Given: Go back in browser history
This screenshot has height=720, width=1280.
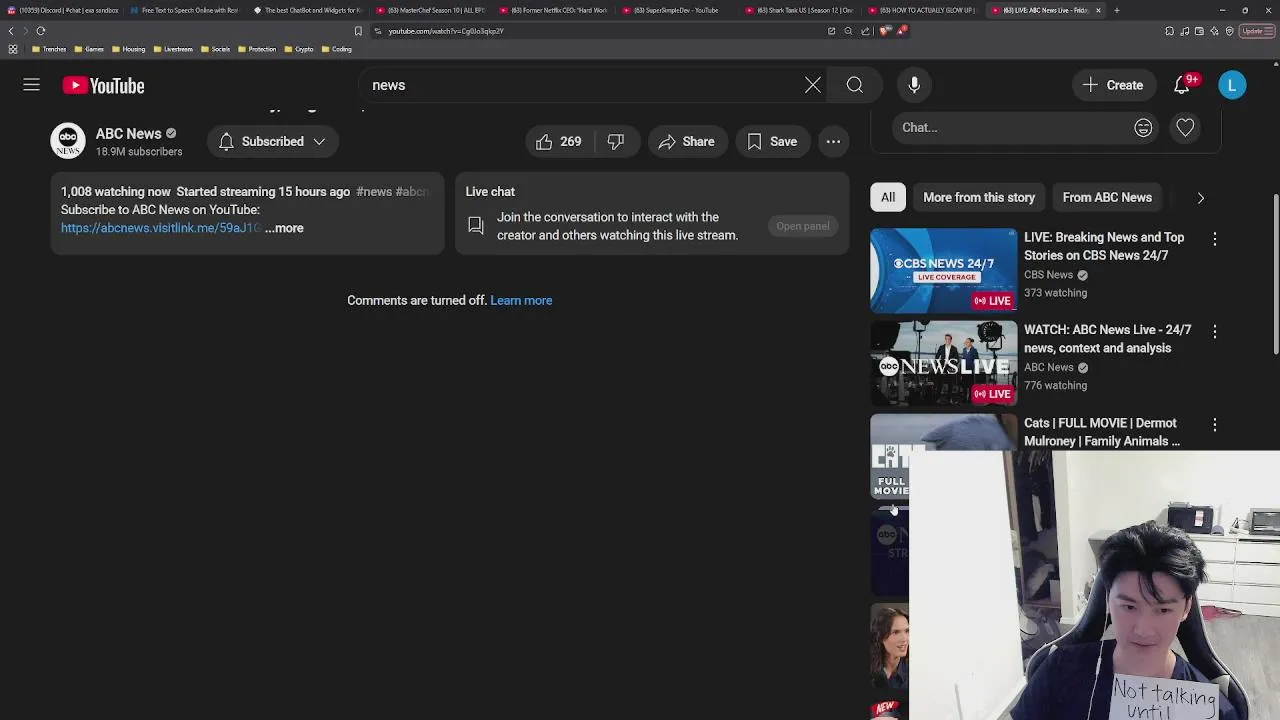Looking at the screenshot, I should (x=11, y=31).
